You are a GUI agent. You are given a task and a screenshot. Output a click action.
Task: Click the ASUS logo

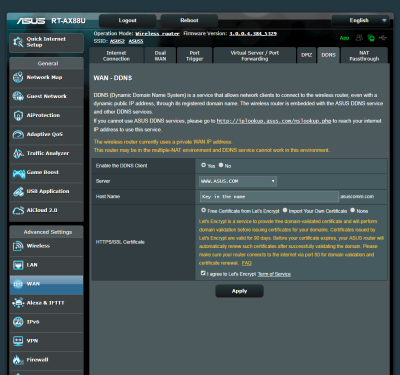click(x=31, y=21)
